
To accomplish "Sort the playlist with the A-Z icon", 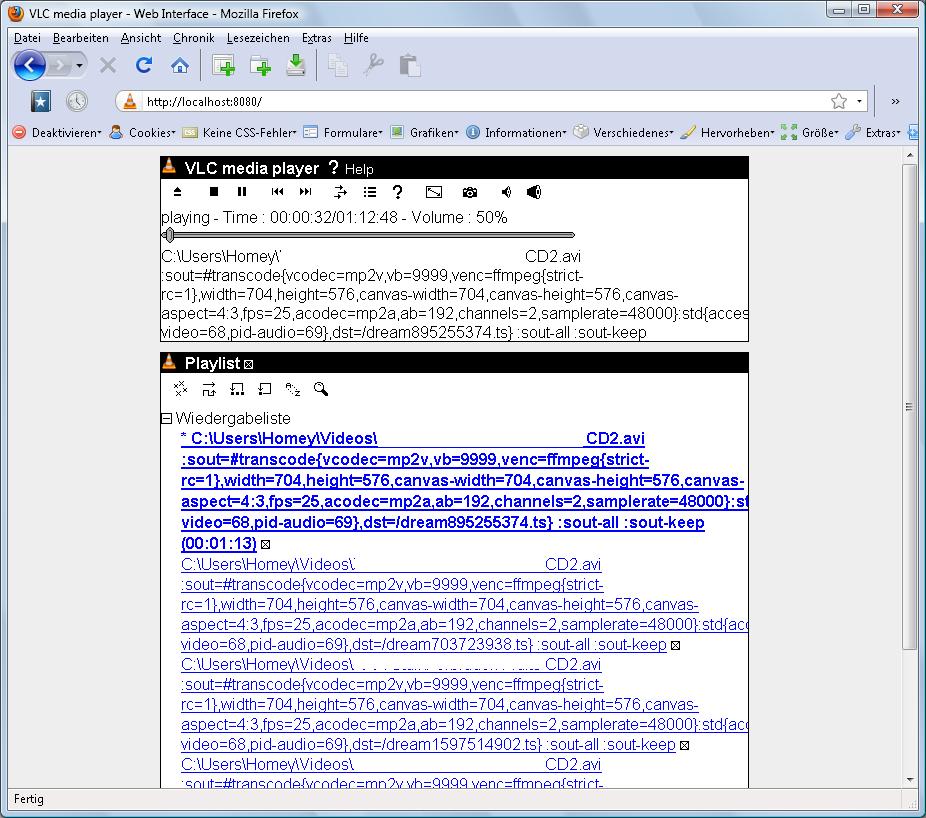I will point(293,389).
